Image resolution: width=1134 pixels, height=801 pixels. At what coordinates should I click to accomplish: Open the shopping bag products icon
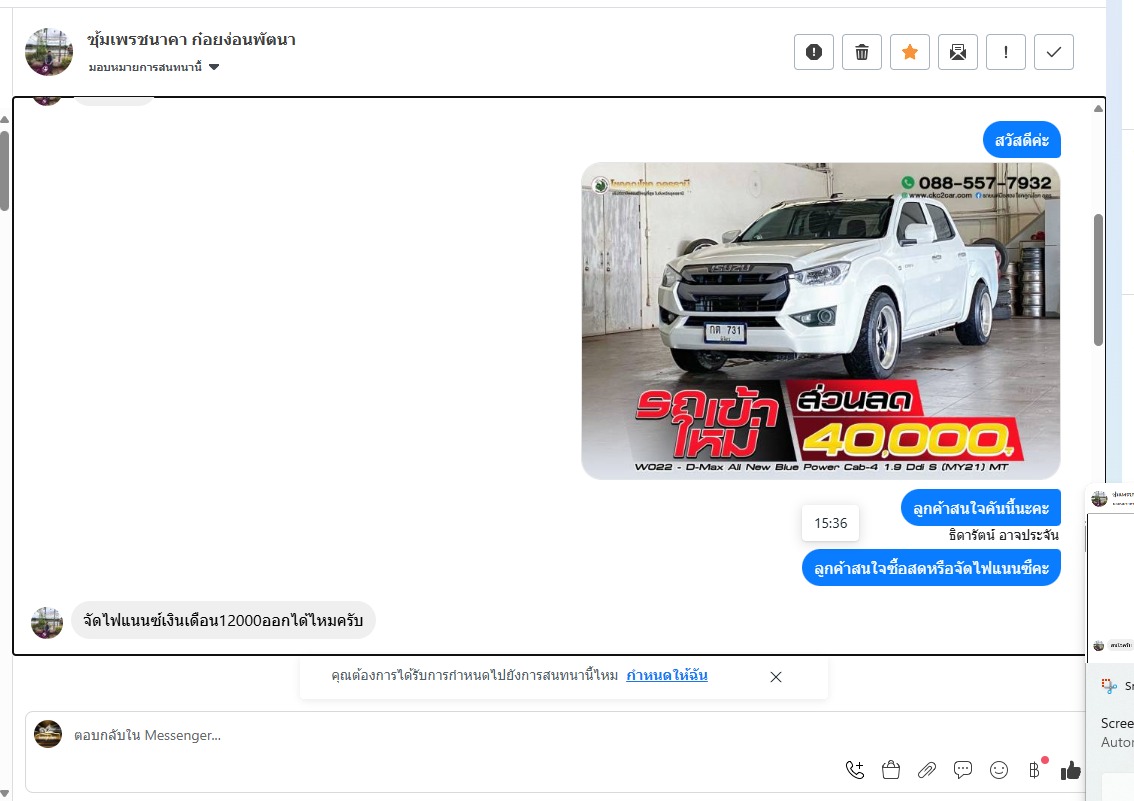coord(890,769)
